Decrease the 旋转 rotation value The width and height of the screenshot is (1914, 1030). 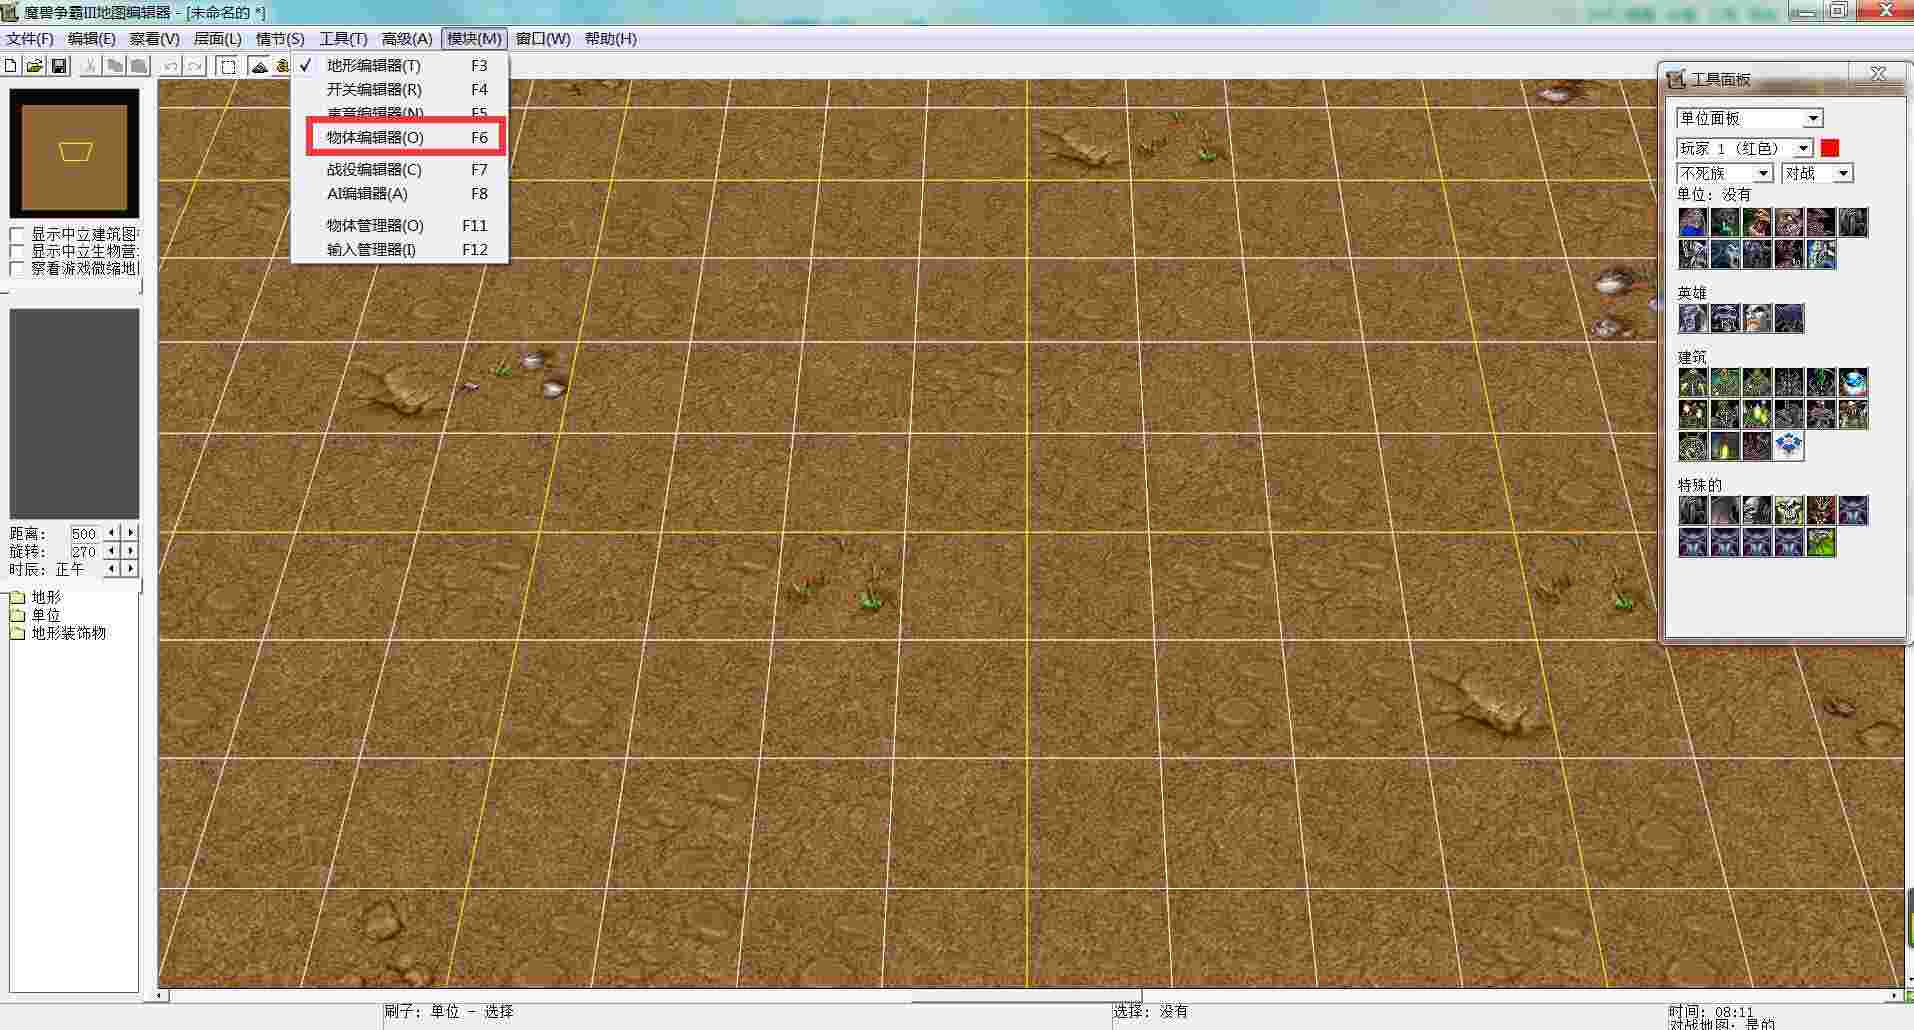[x=112, y=551]
